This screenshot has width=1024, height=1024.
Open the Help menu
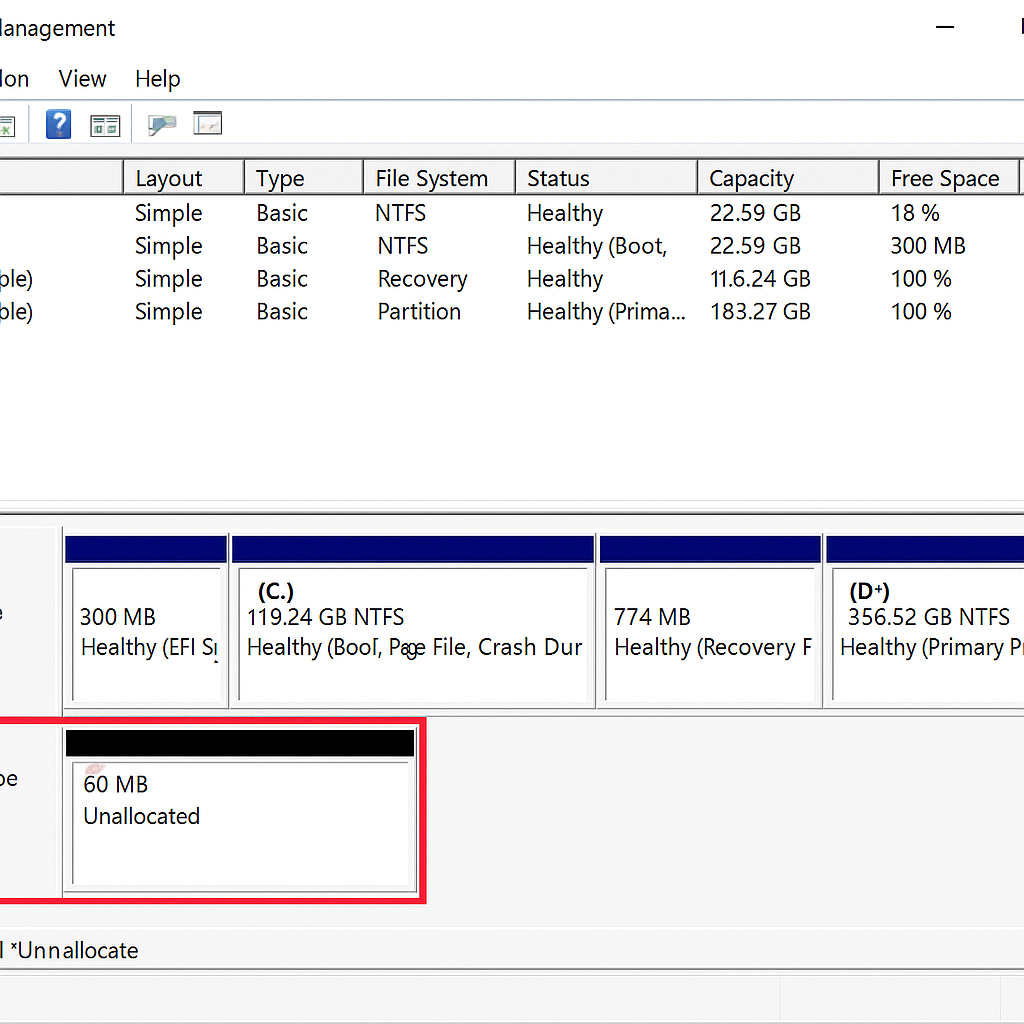157,79
